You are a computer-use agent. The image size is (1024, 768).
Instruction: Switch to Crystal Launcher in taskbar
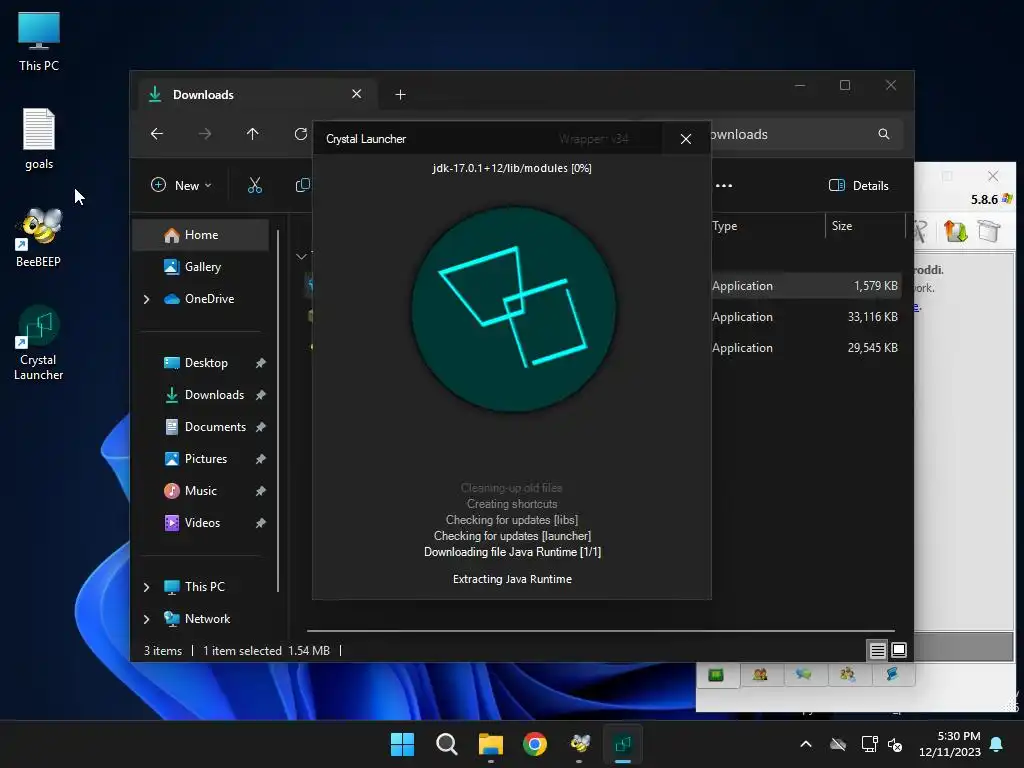click(x=623, y=744)
